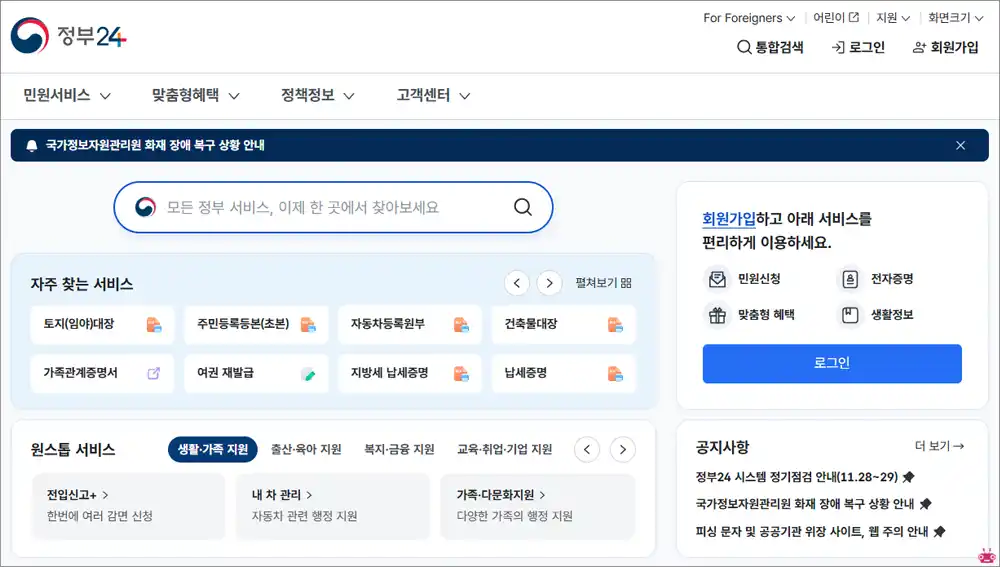Open 국가정보자원관리원 화재 장애 banner notice
Screen dimensions: 1000x567
point(155,145)
